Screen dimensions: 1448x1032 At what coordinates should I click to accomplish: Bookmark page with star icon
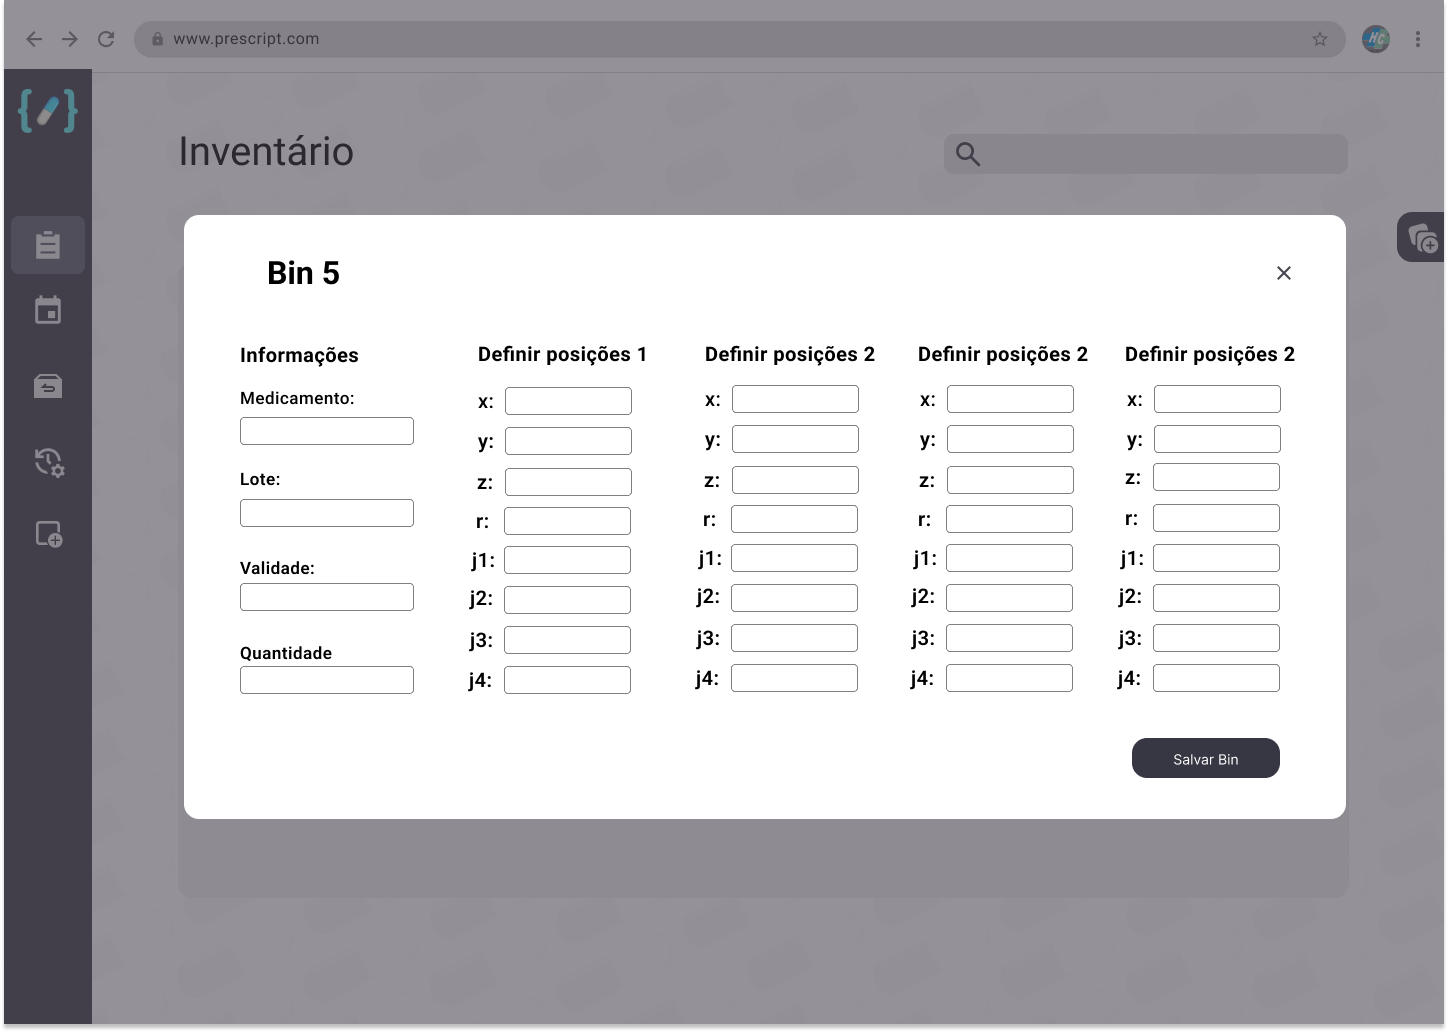coord(1320,39)
